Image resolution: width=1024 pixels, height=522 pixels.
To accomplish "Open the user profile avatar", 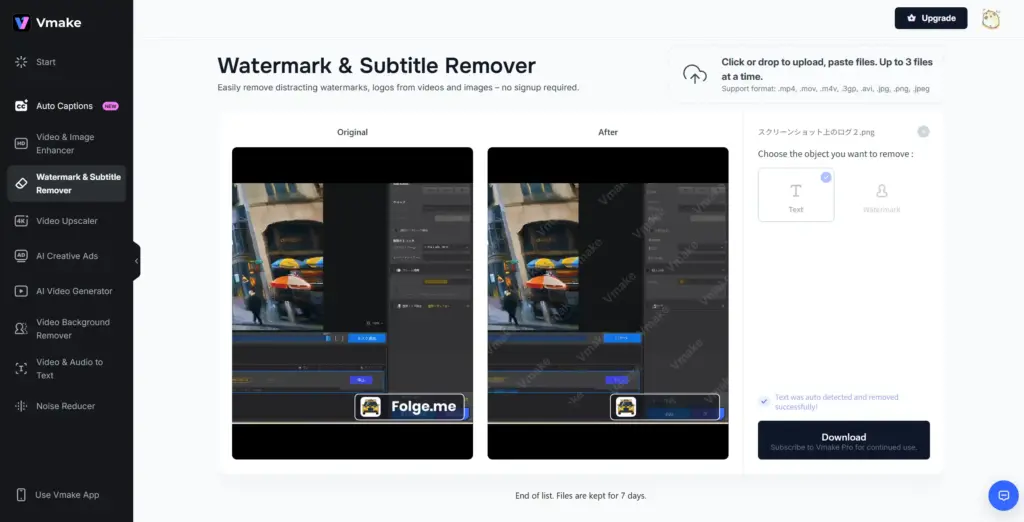I will coord(991,18).
